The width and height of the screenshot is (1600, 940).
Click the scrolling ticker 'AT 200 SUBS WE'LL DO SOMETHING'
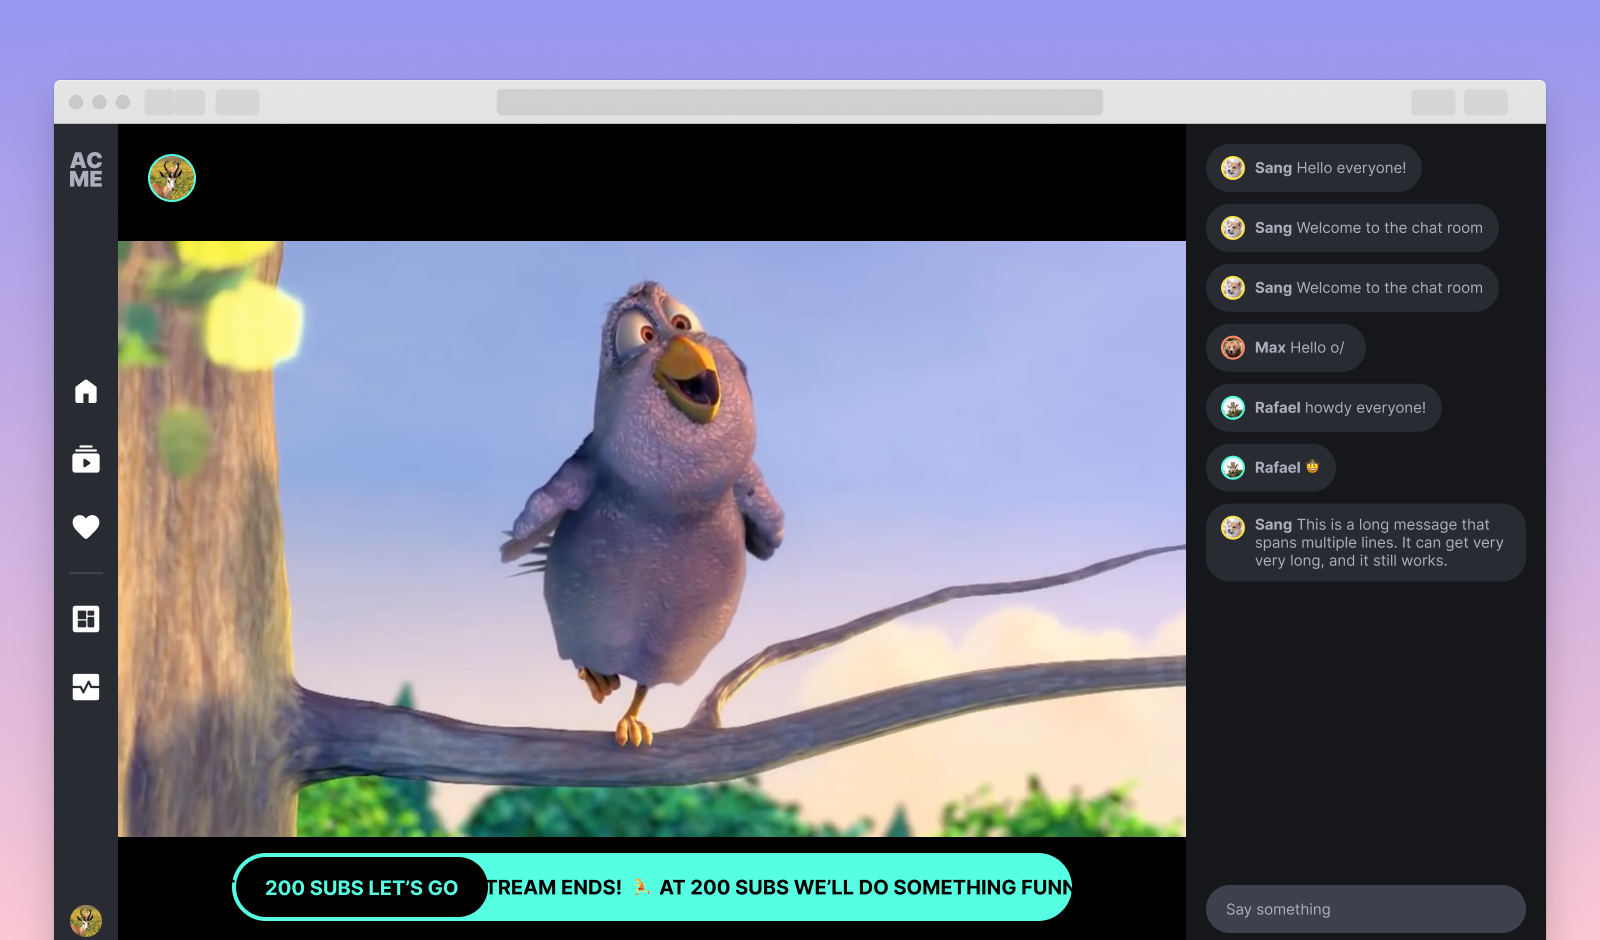coord(866,887)
